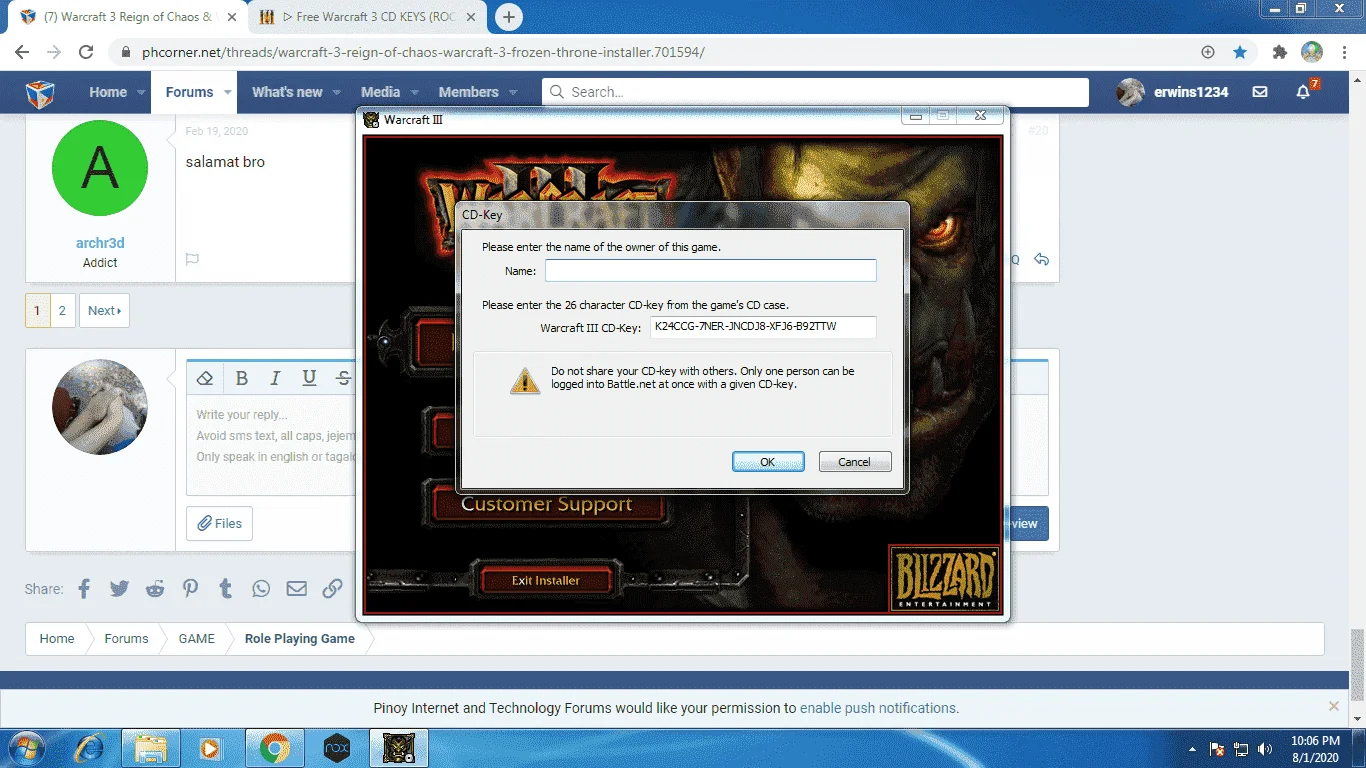Open the Chrome three-dot menu
Screen dimensions: 1366x768
click(x=1343, y=52)
